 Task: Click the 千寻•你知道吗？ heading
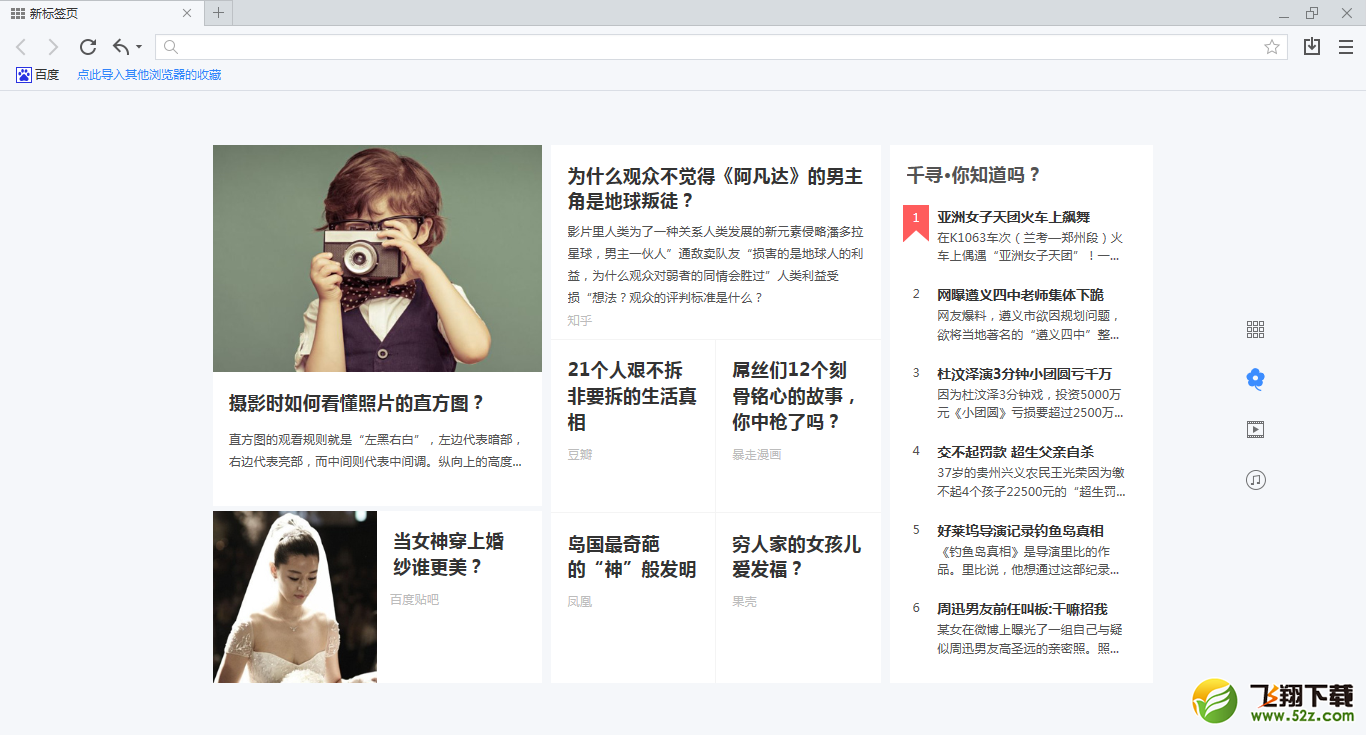tap(973, 174)
